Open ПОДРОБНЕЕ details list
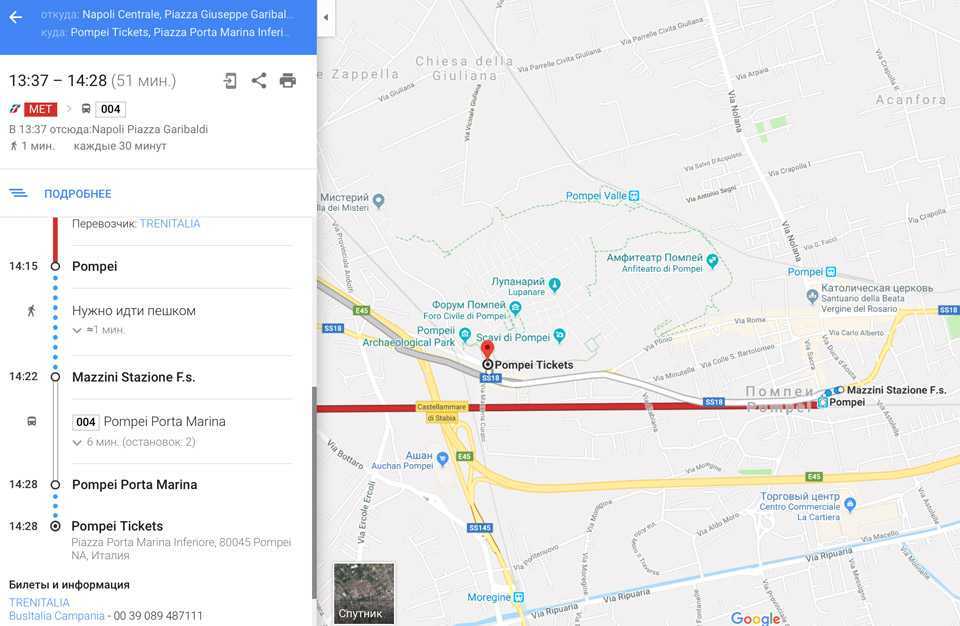Screen dimensions: 960x626 point(78,194)
